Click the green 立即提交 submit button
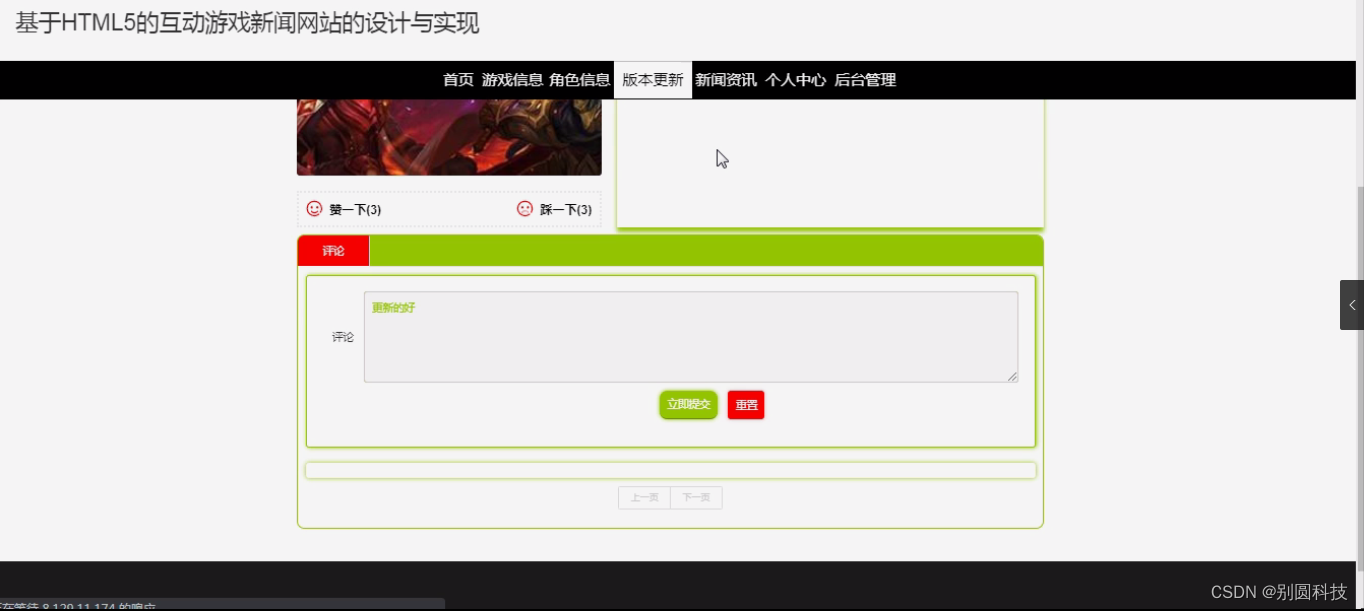The height and width of the screenshot is (611, 1364). tap(687, 405)
